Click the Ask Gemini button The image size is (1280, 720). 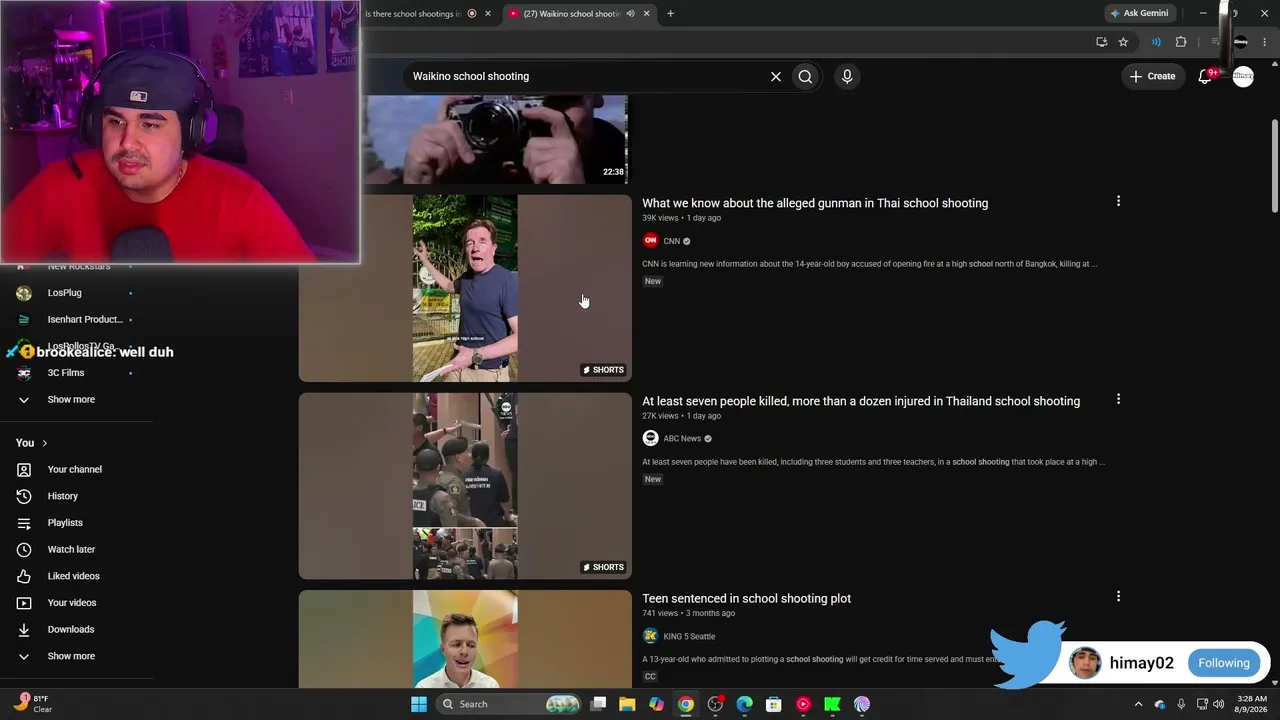coord(1140,13)
